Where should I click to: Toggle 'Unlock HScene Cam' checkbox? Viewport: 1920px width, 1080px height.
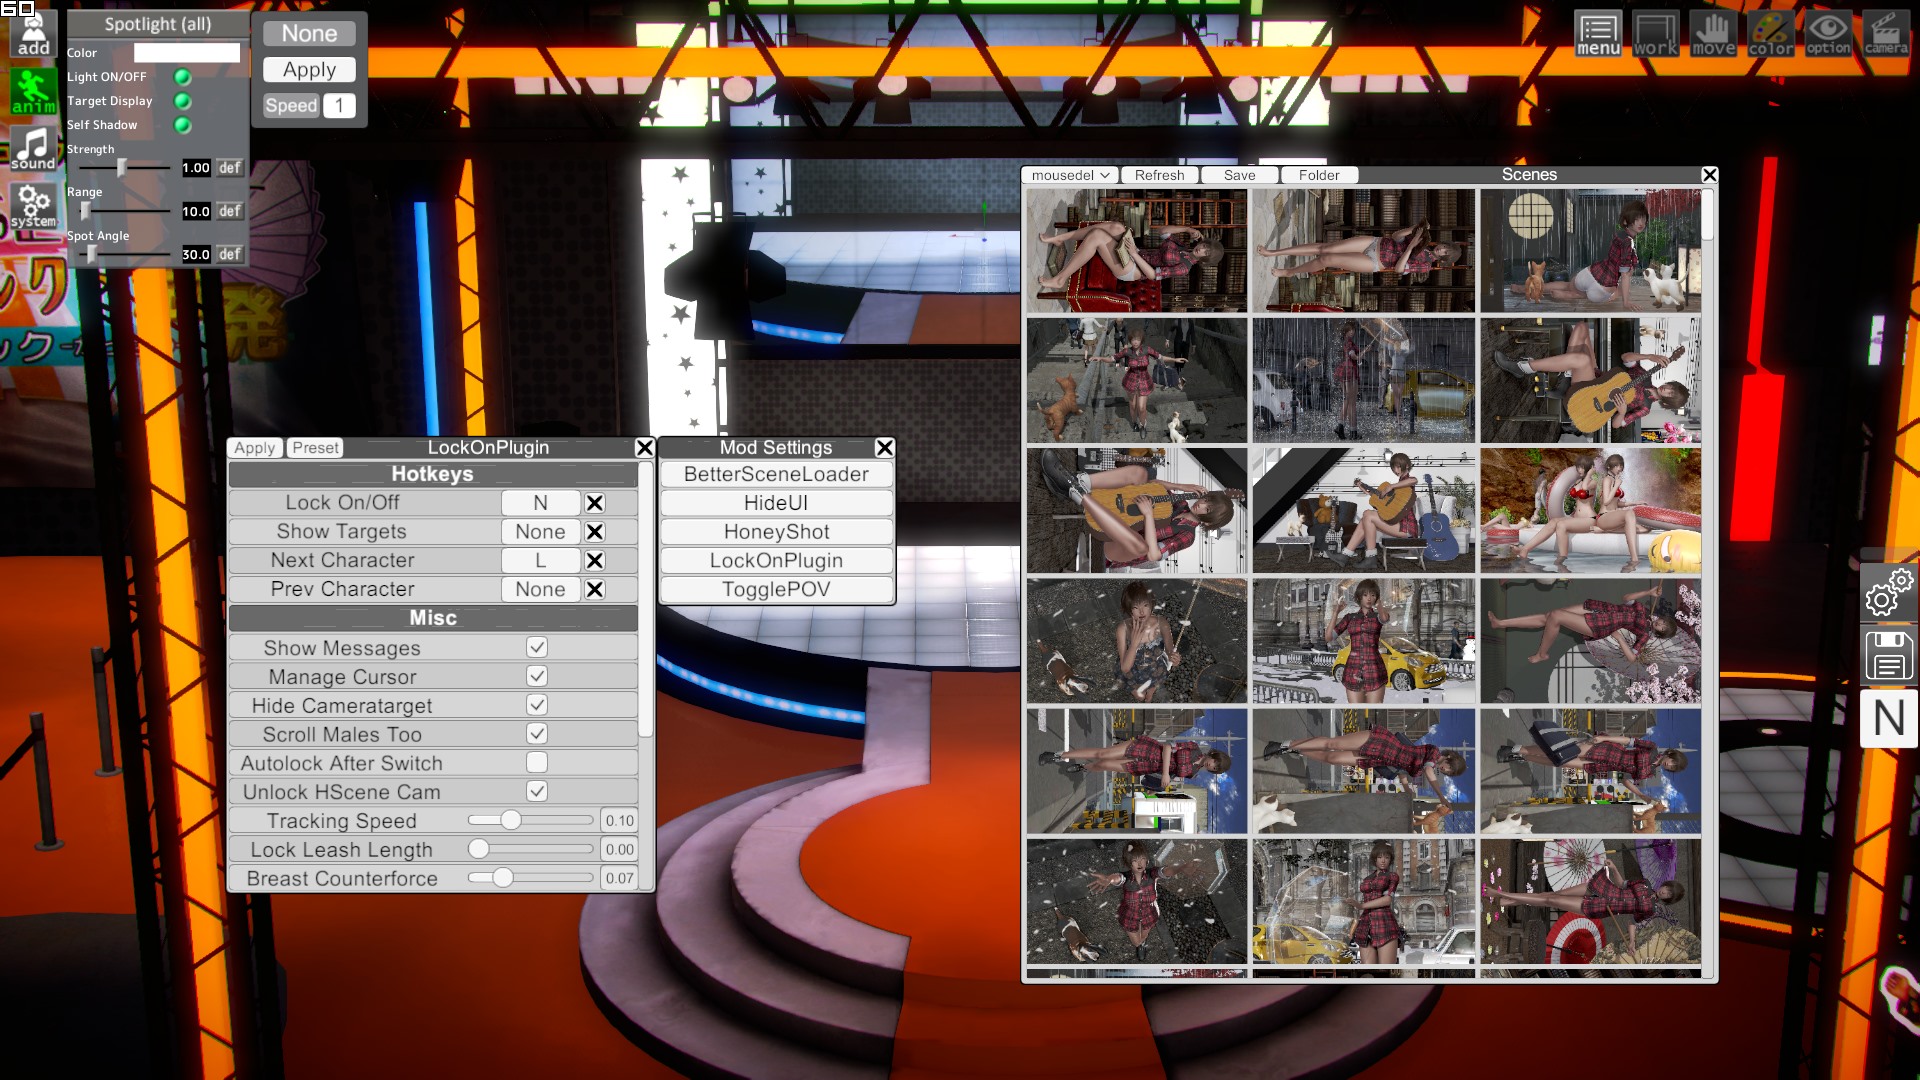click(x=535, y=791)
